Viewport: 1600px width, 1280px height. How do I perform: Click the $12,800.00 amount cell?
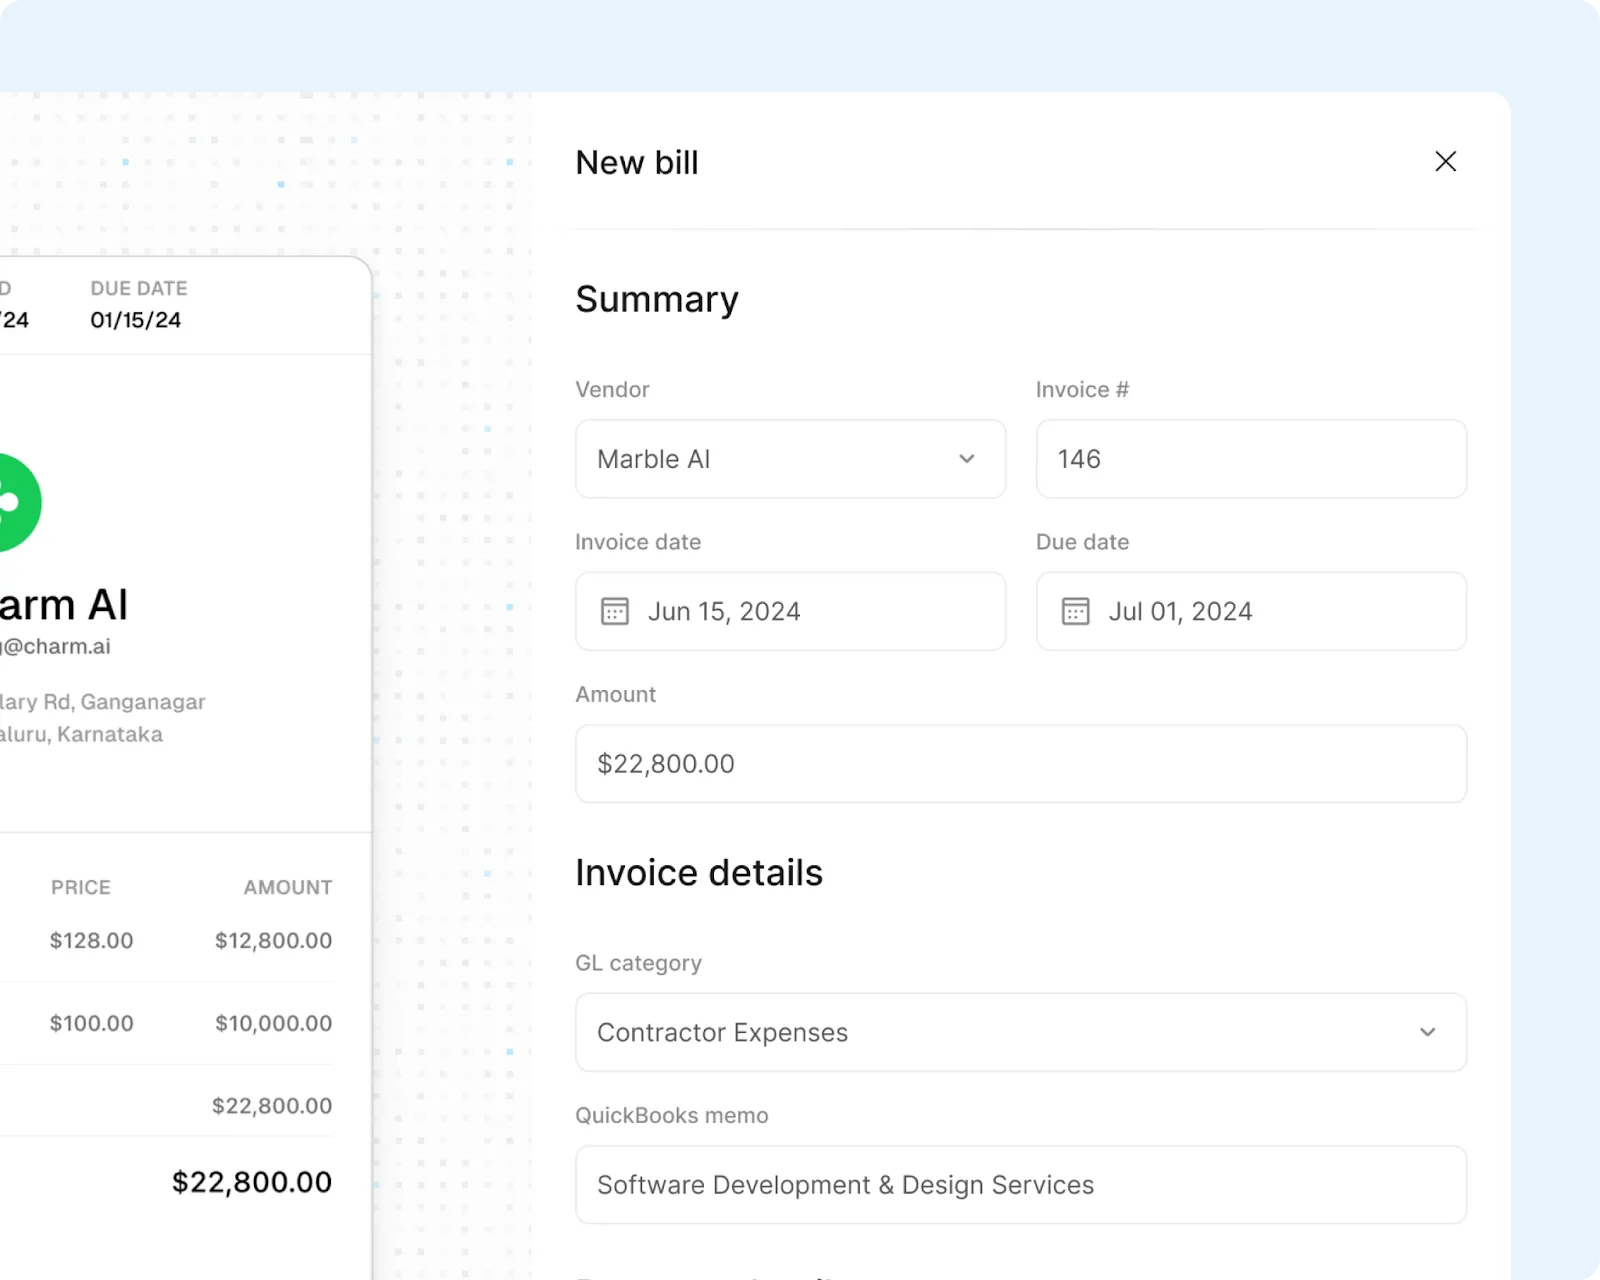tap(274, 941)
